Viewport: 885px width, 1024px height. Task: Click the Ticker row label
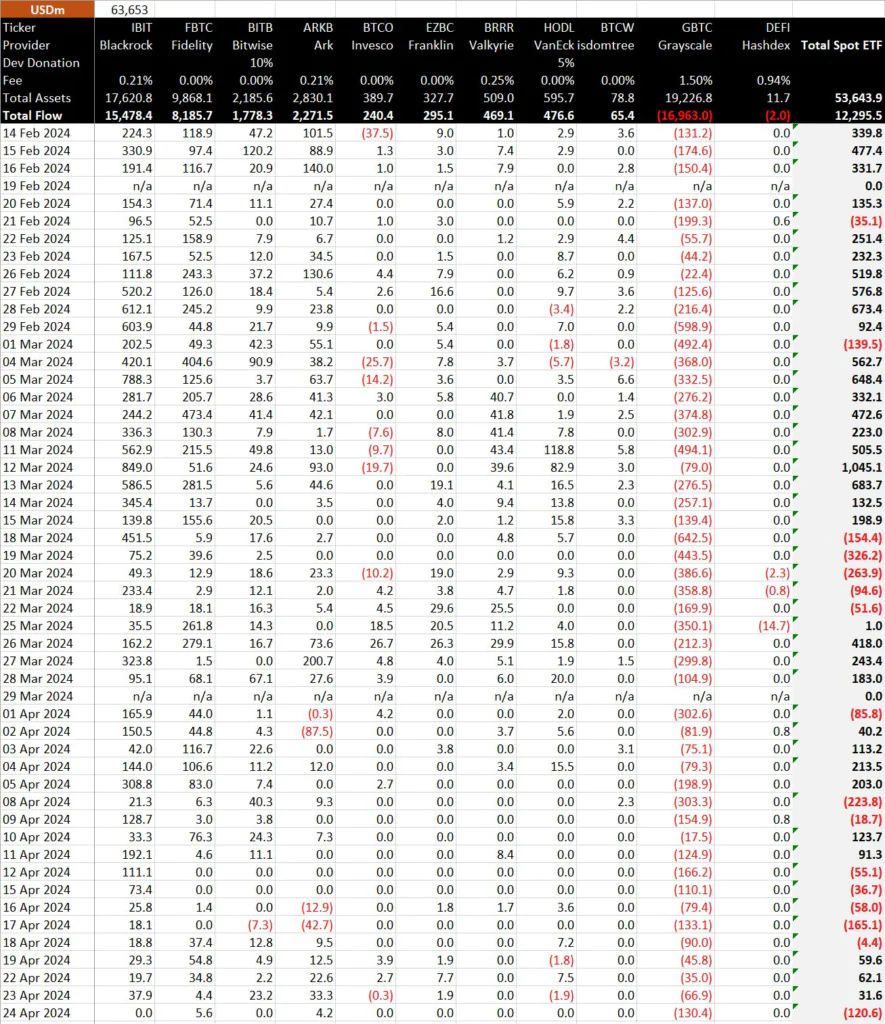(19, 27)
